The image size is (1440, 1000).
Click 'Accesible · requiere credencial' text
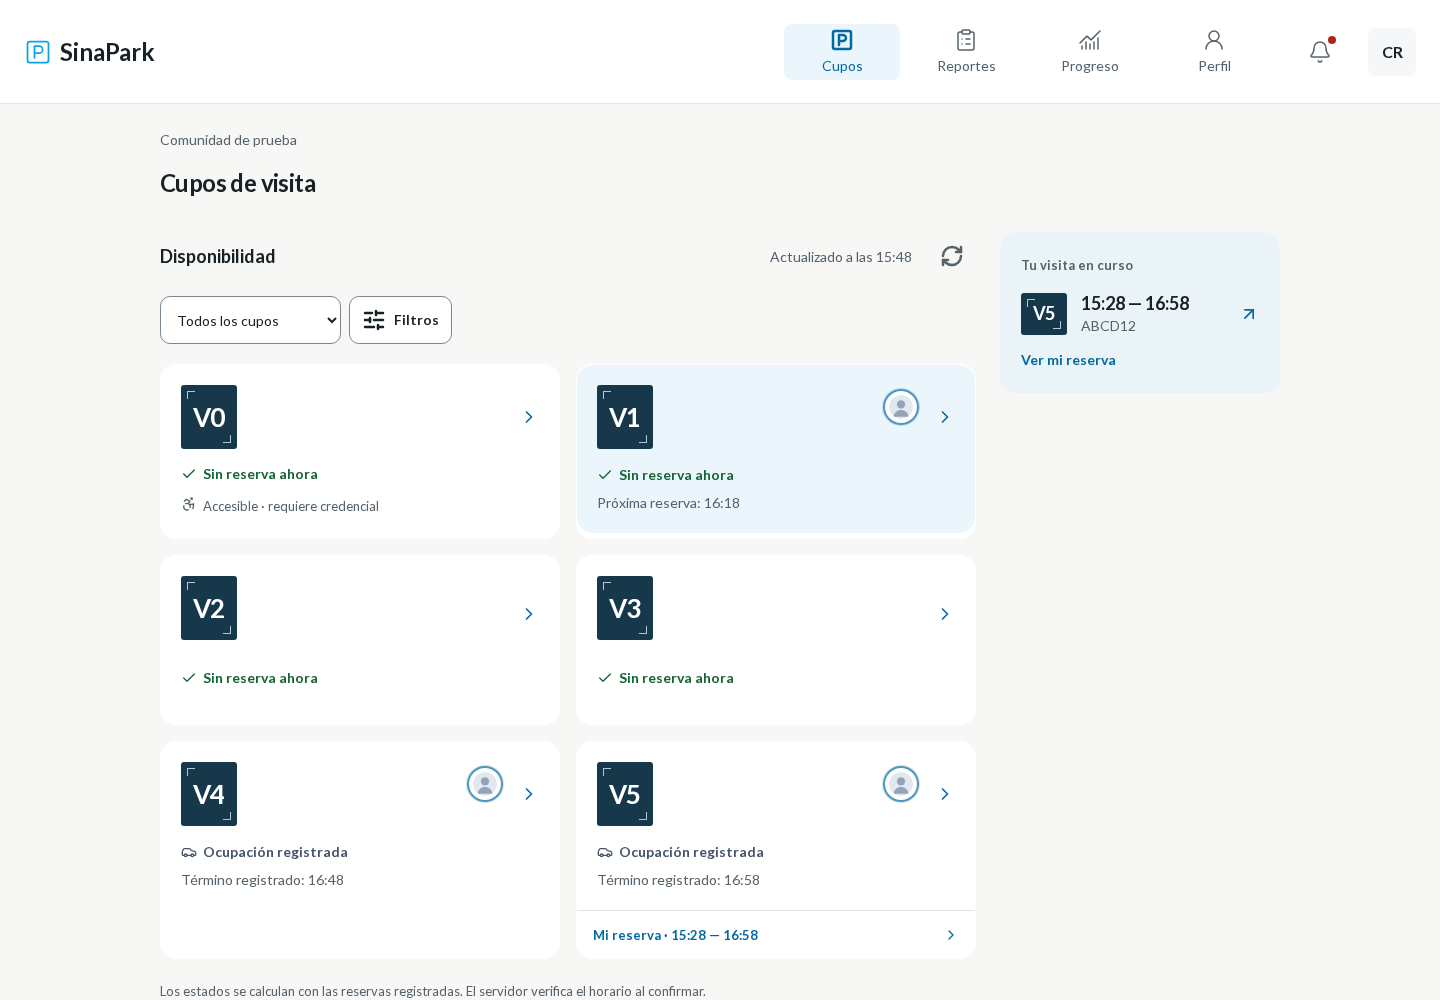pyautogui.click(x=291, y=506)
